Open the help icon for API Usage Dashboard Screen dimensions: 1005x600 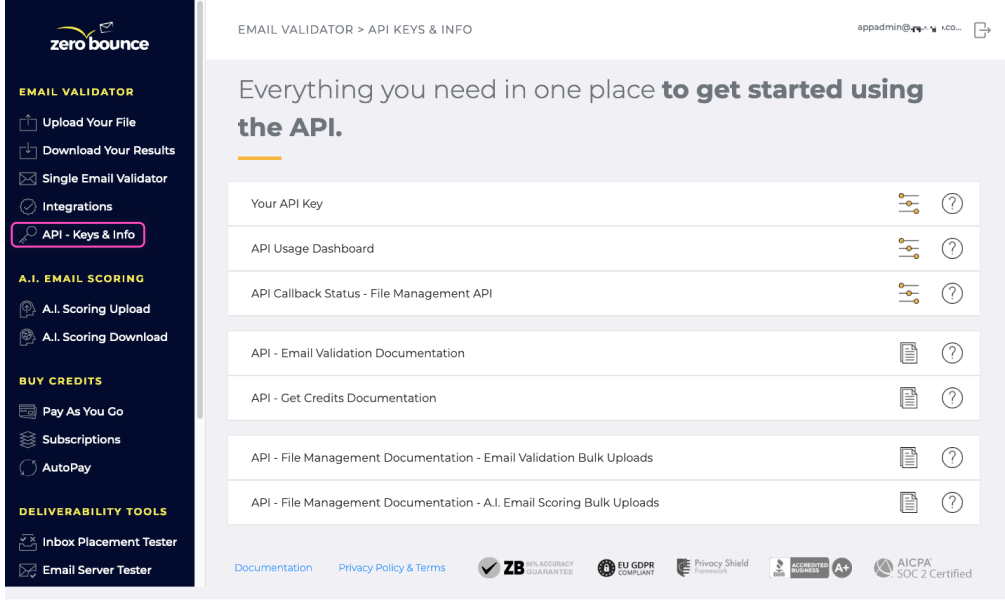951,248
